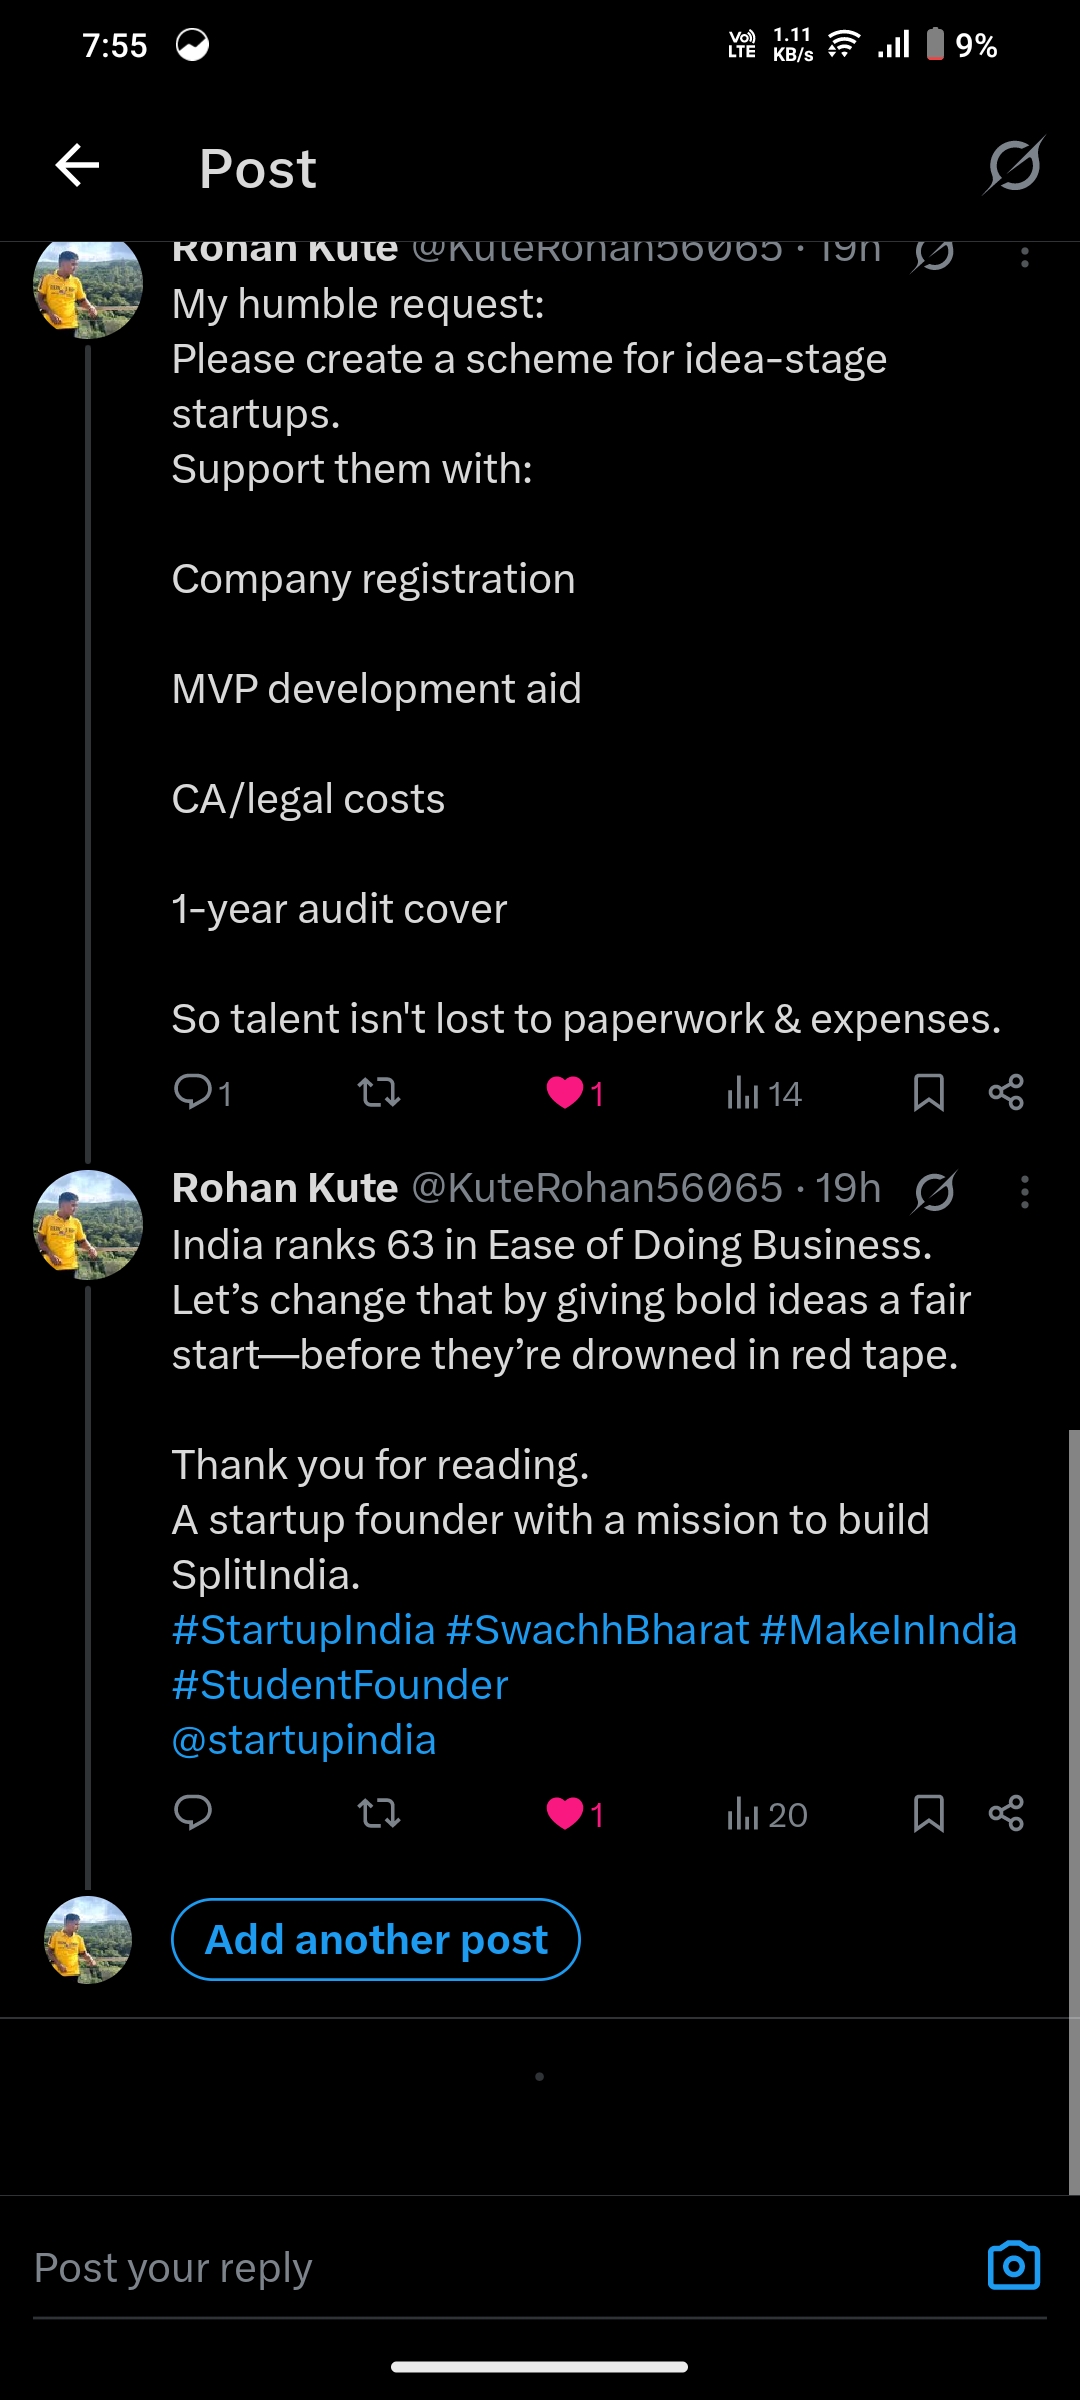The image size is (1080, 2400).
Task: Share the "My humble request" post
Action: (x=1006, y=1092)
